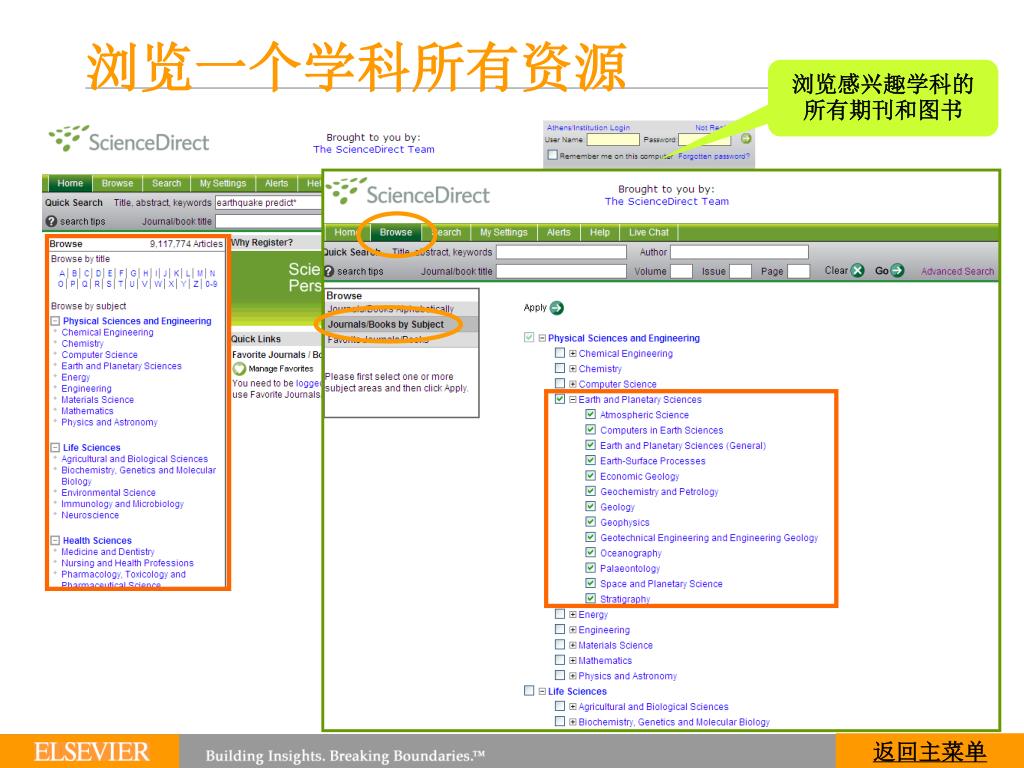
Task: Click the search tips question icon in back window
Action: 52,221
